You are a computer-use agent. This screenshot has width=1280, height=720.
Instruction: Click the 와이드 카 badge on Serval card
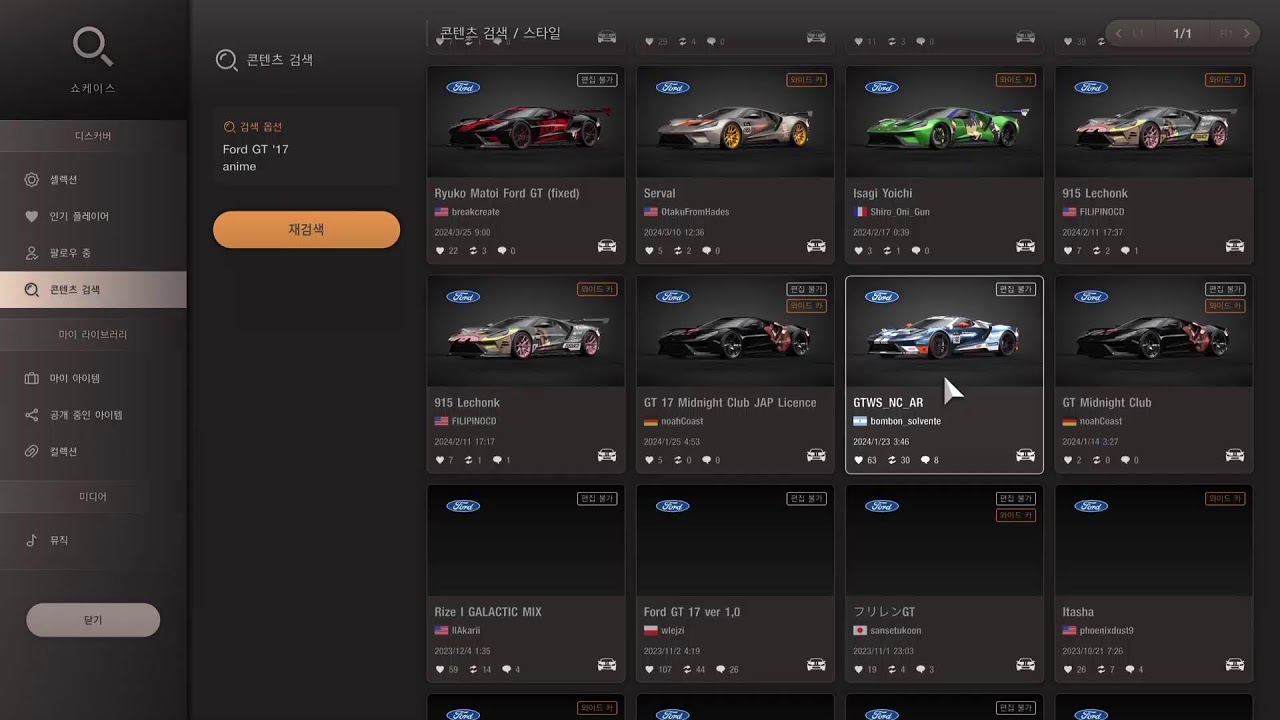pyautogui.click(x=806, y=80)
